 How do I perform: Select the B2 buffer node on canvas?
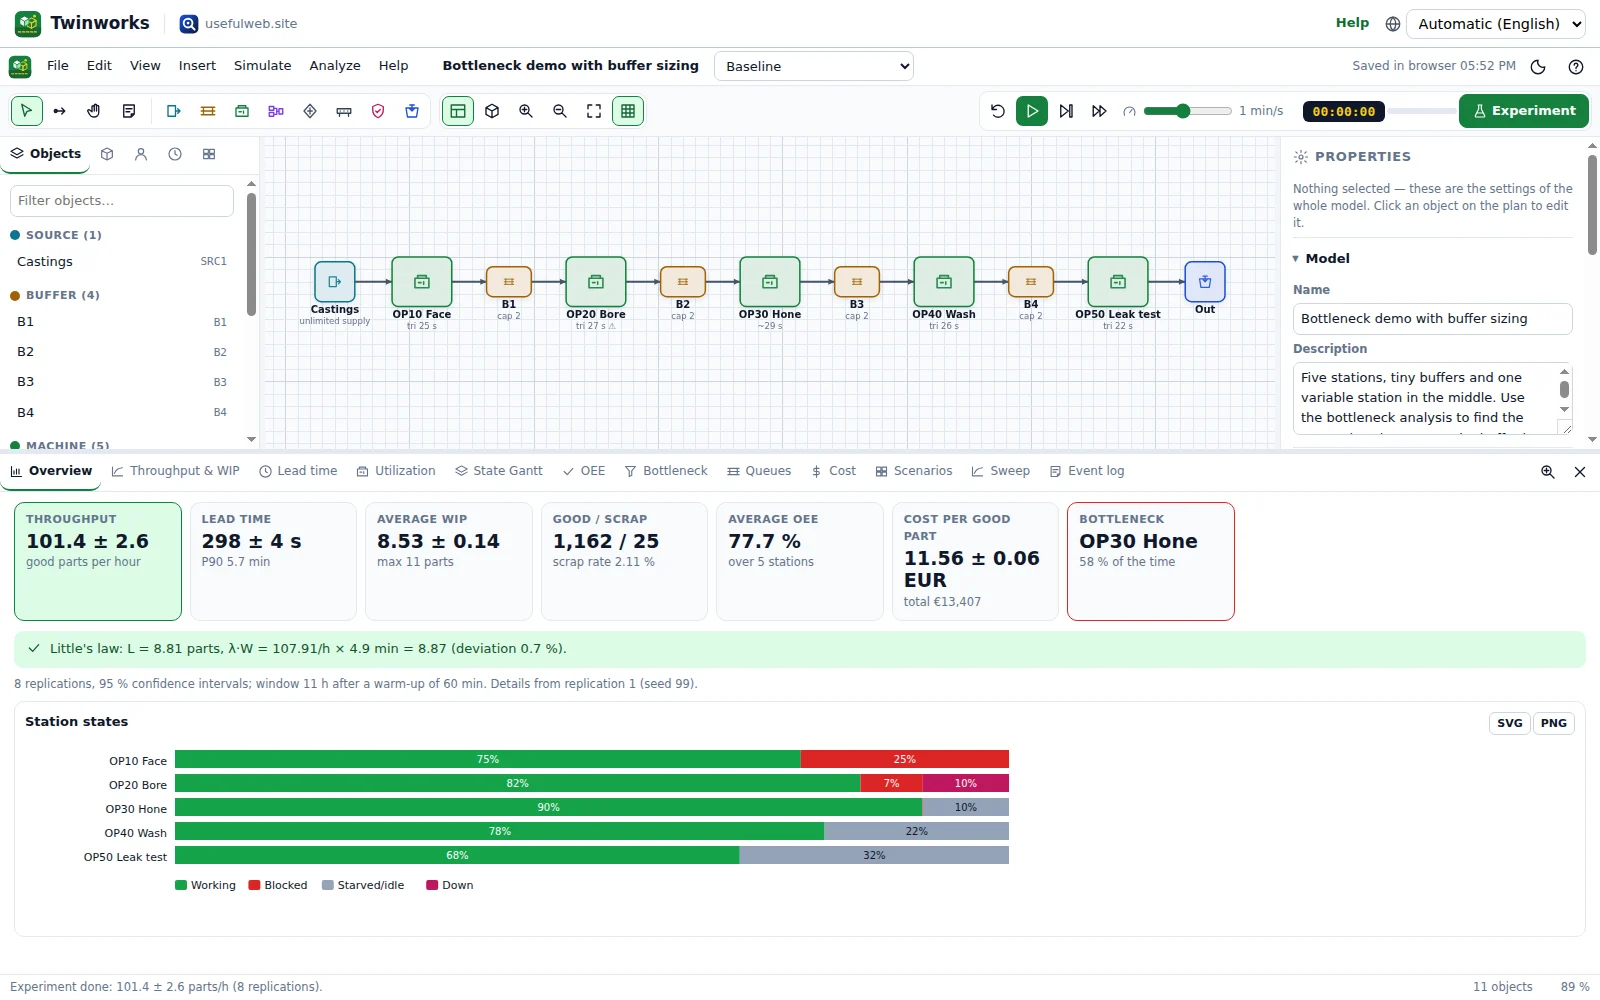(x=683, y=282)
